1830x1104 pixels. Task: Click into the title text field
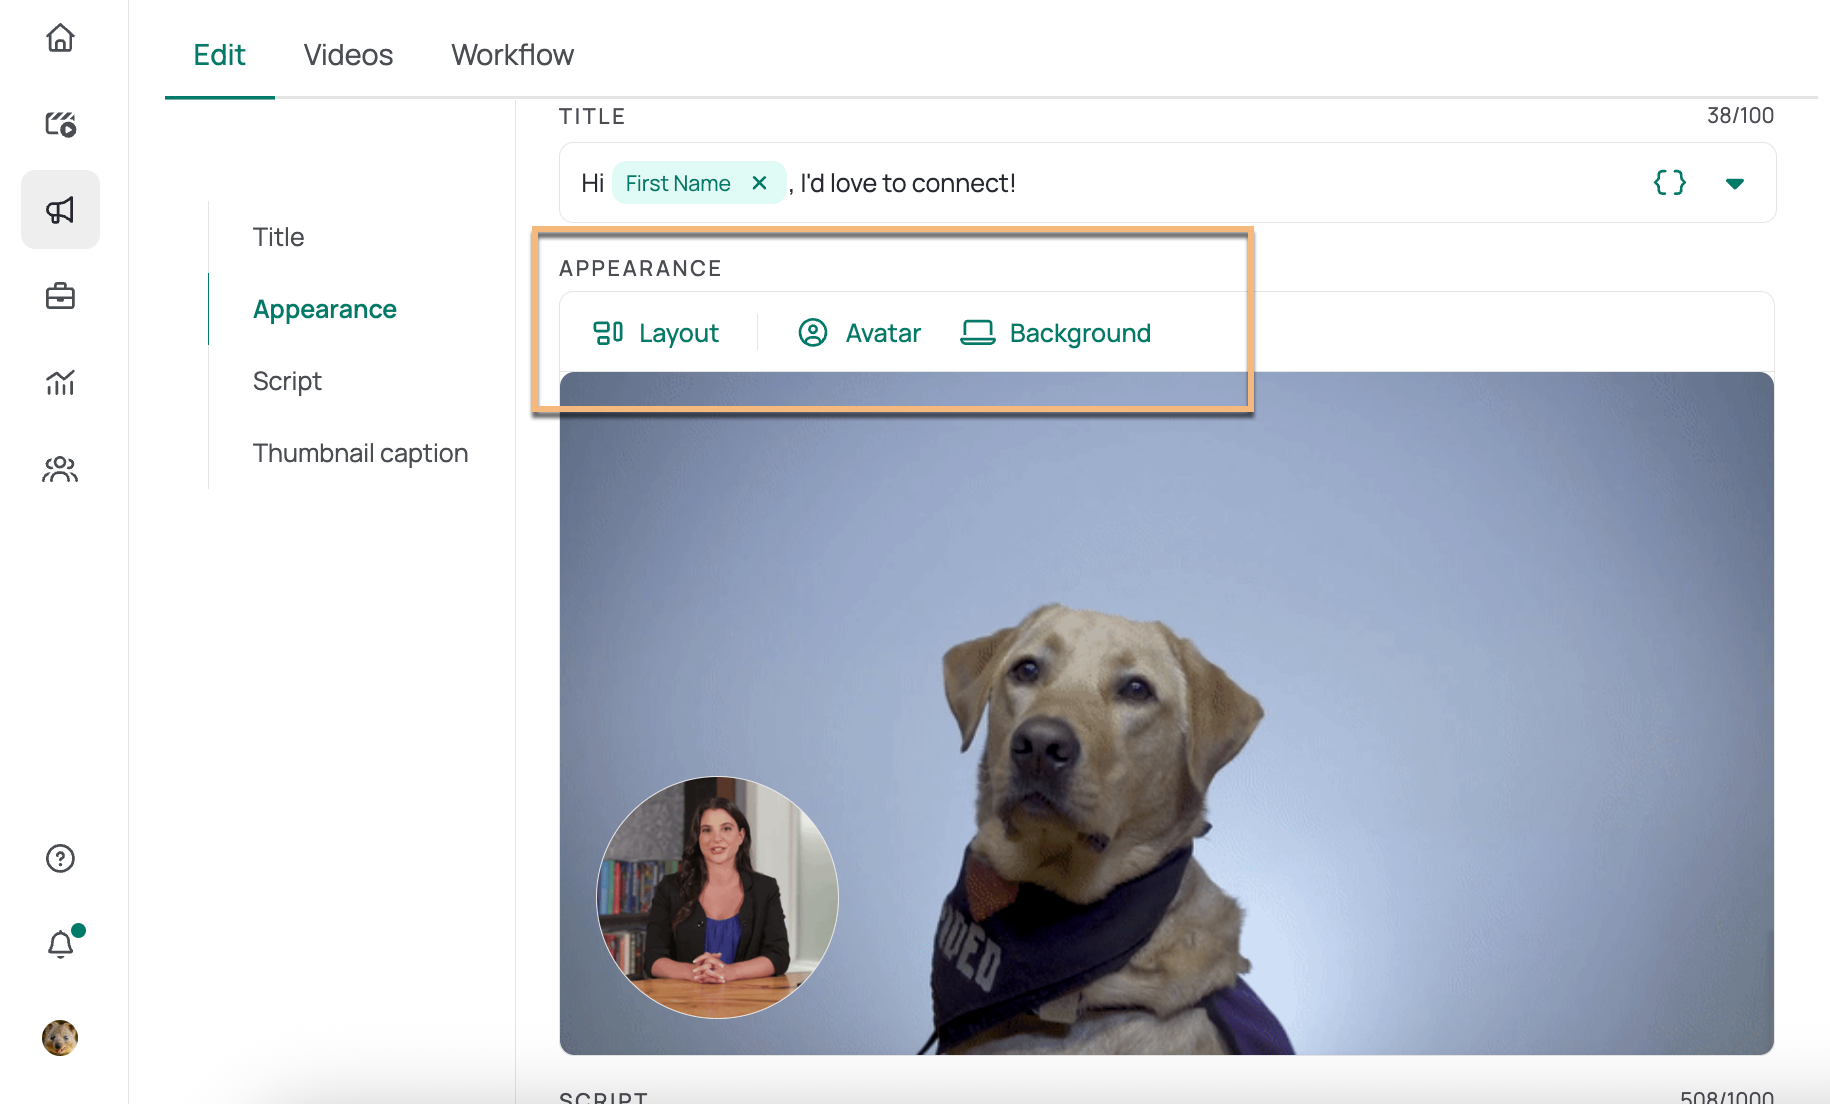[1167, 183]
